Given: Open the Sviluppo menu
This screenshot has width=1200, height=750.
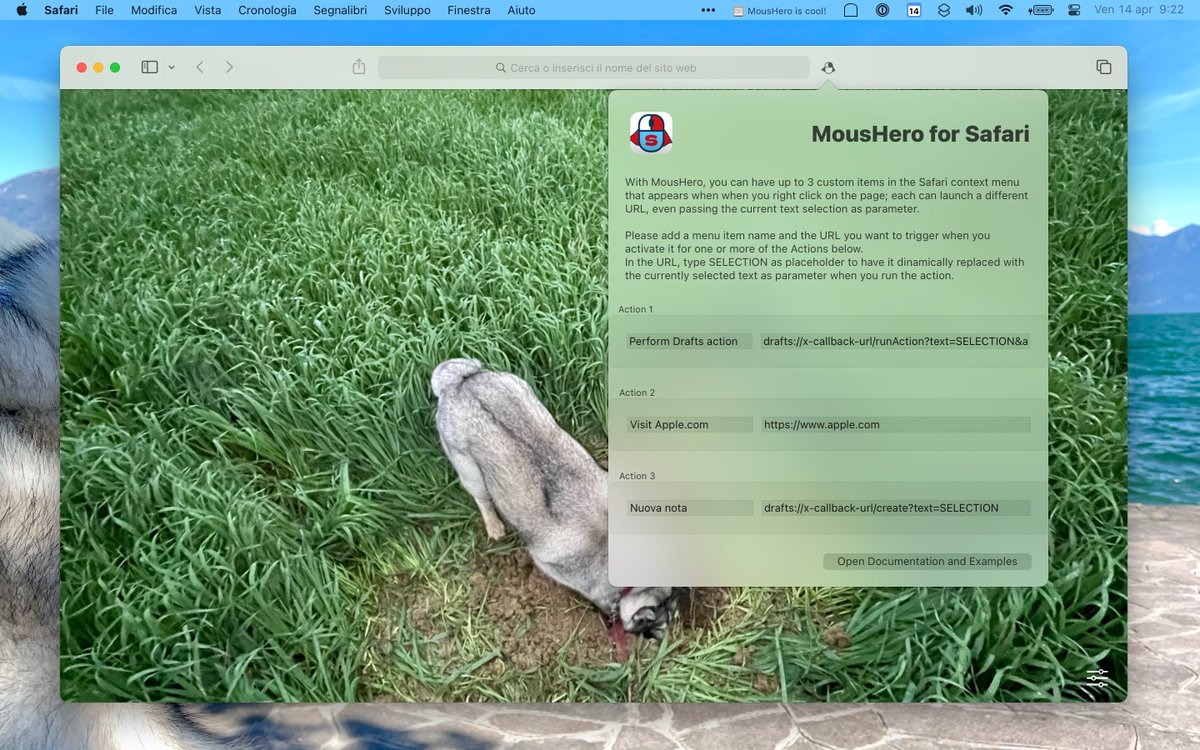Looking at the screenshot, I should click(407, 10).
